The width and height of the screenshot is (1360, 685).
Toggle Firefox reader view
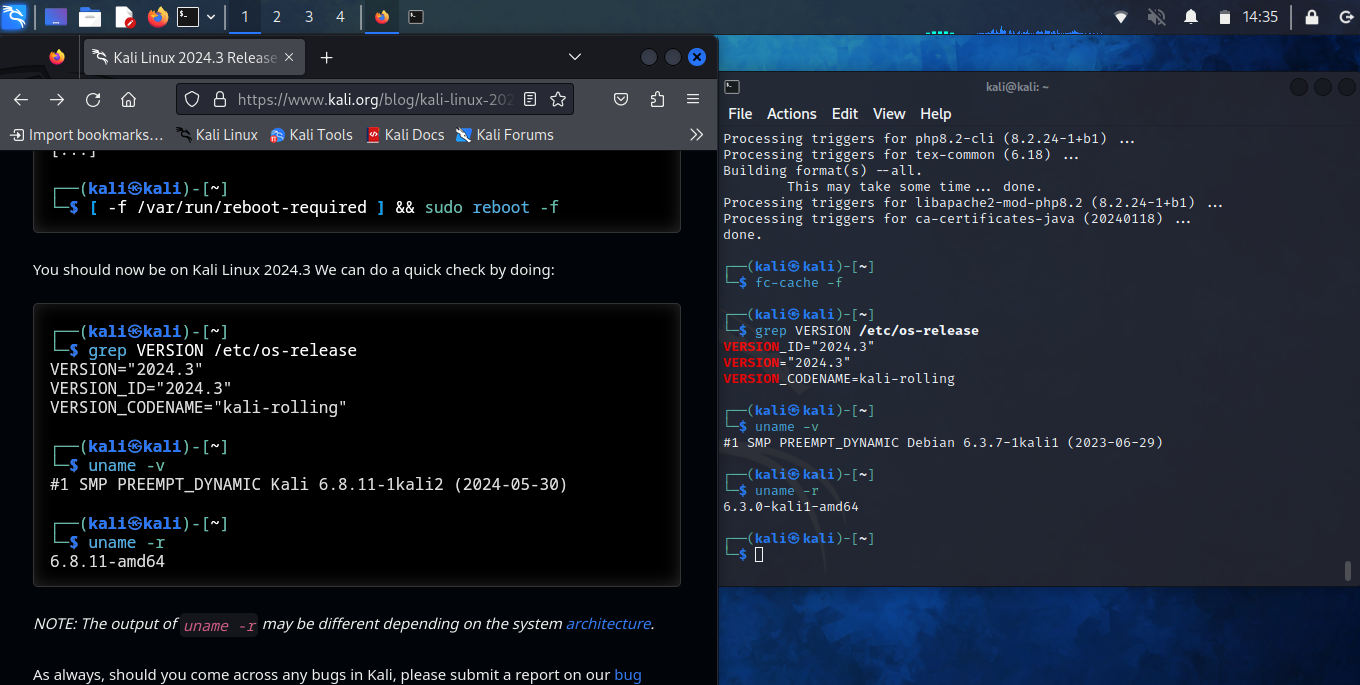(530, 99)
